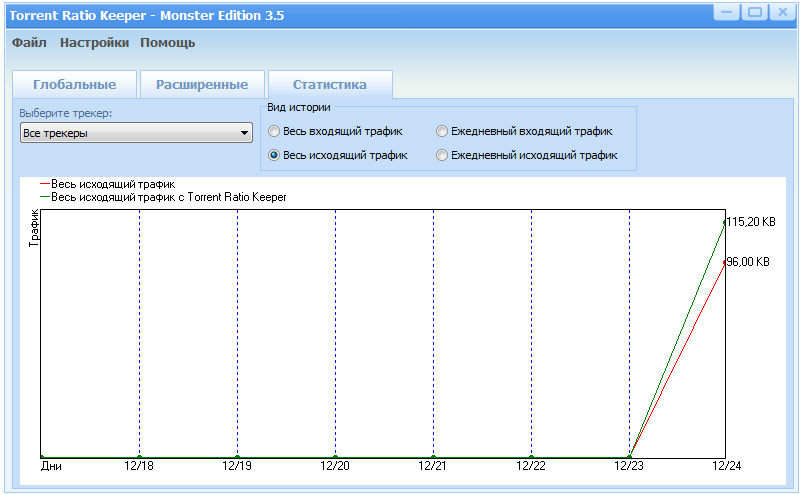Select the Статистика tab
This screenshot has width=800, height=495.
tap(330, 84)
